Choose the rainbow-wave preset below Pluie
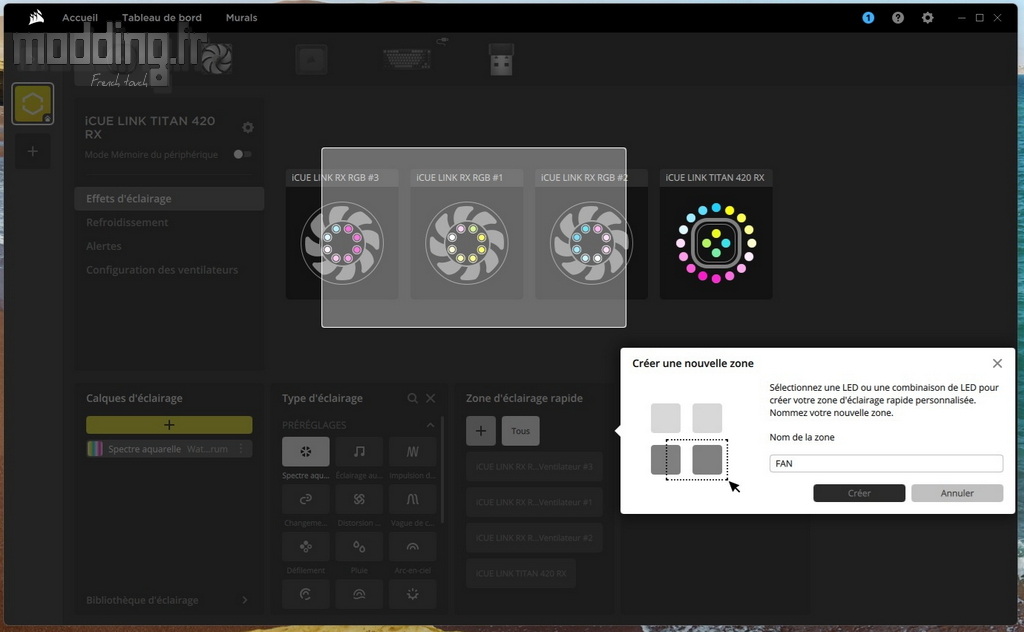 [x=359, y=594]
